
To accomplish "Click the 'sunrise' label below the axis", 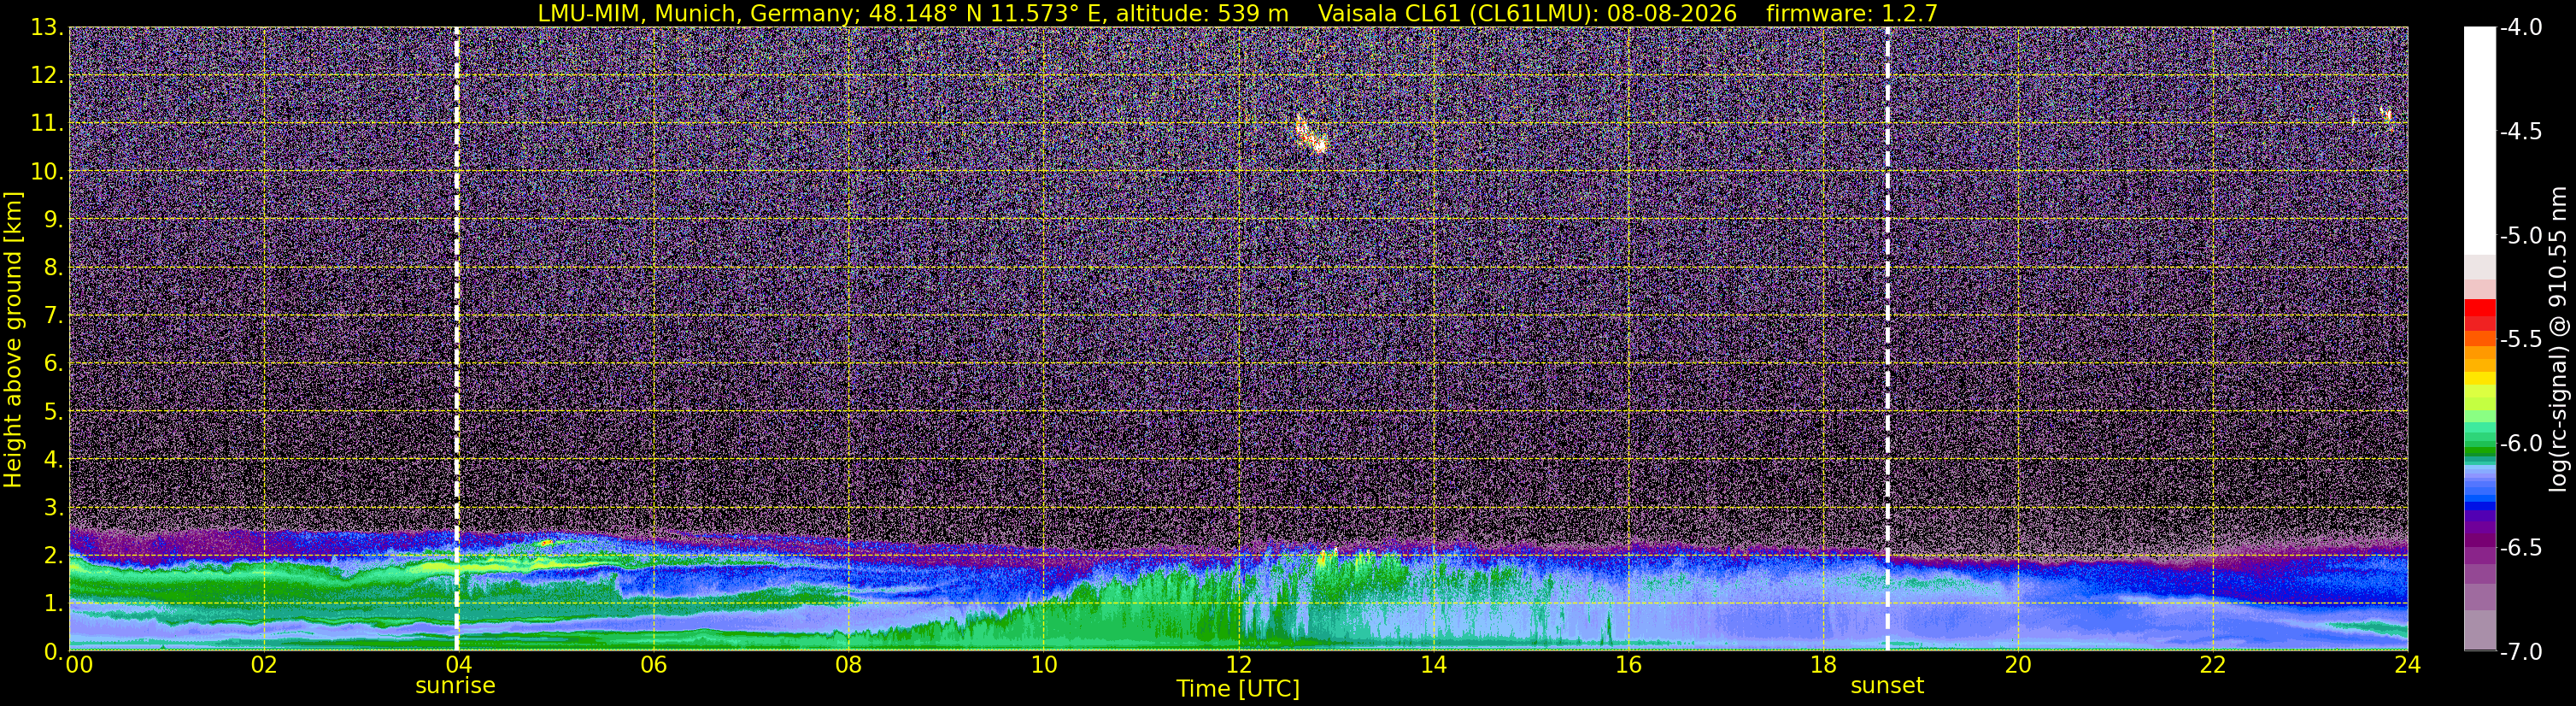I will (455, 686).
